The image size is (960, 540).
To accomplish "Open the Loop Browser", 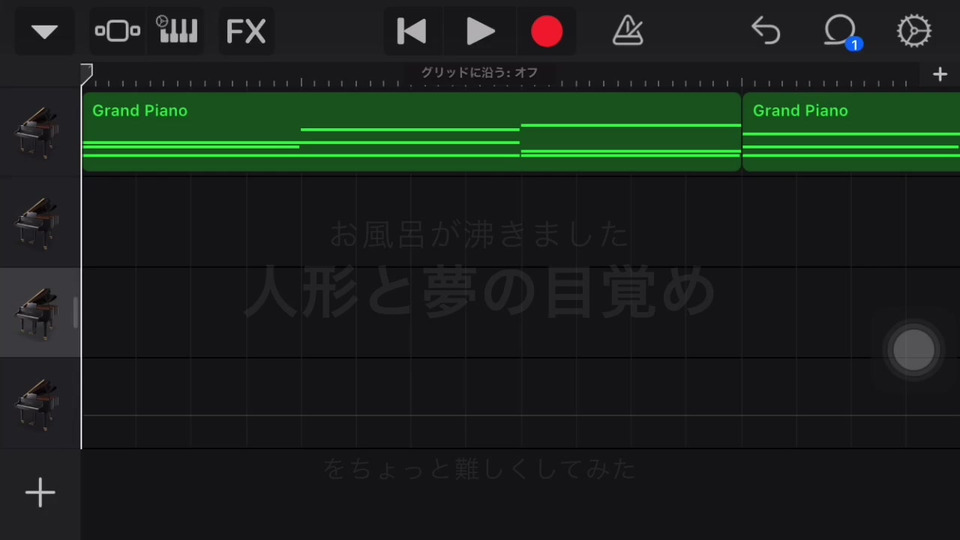I will (841, 31).
